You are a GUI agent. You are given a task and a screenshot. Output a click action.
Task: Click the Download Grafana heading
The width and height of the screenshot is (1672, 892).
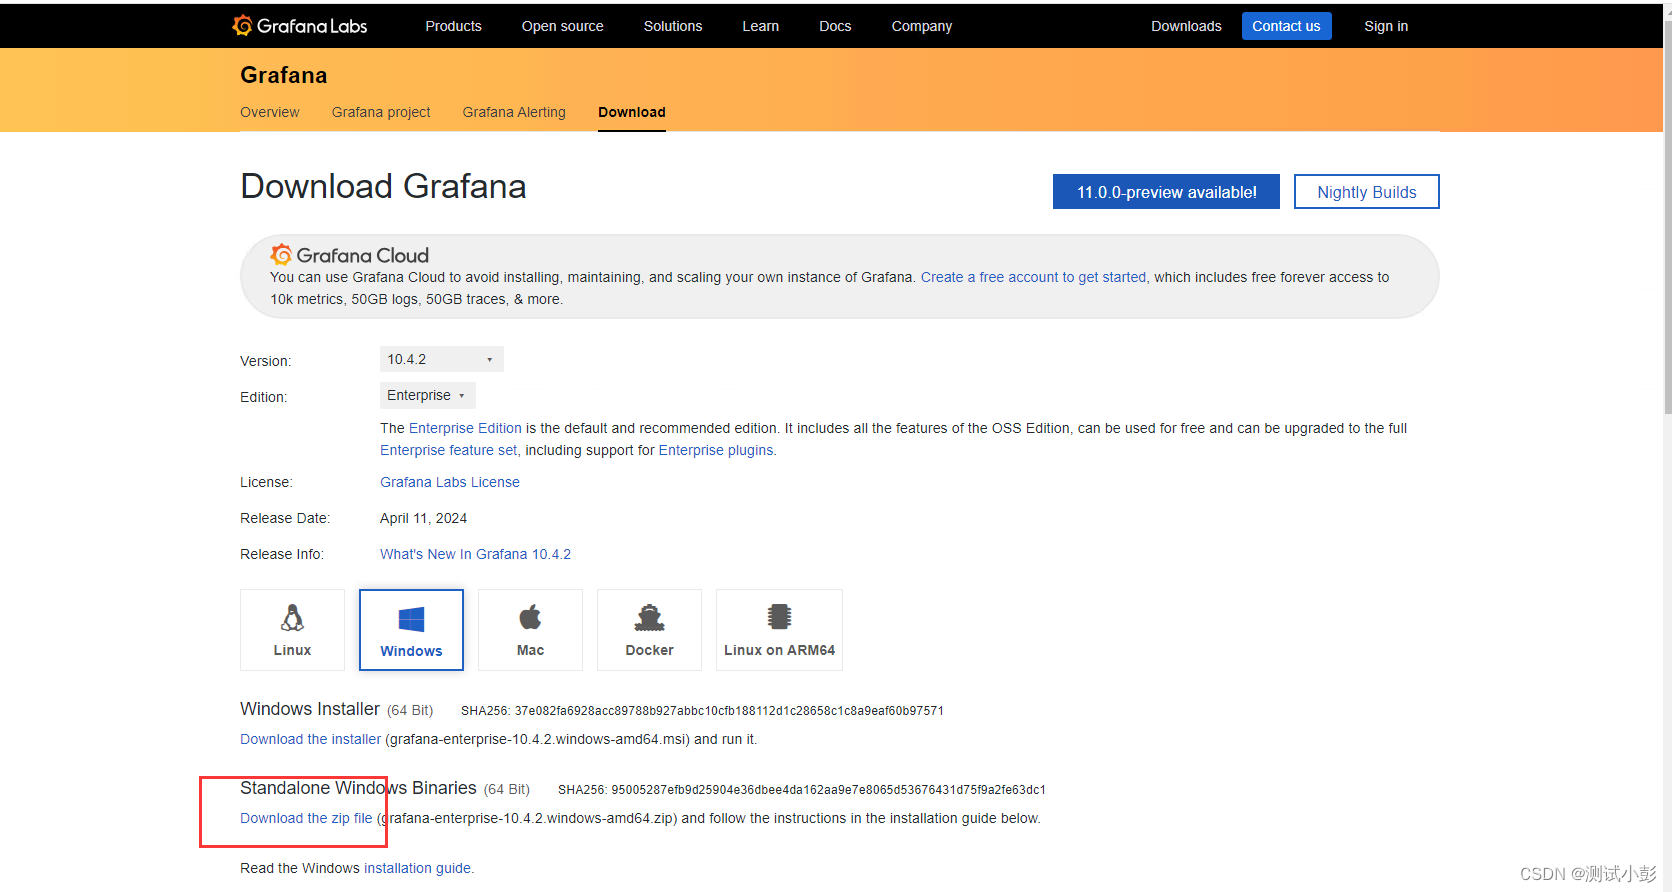coord(383,186)
